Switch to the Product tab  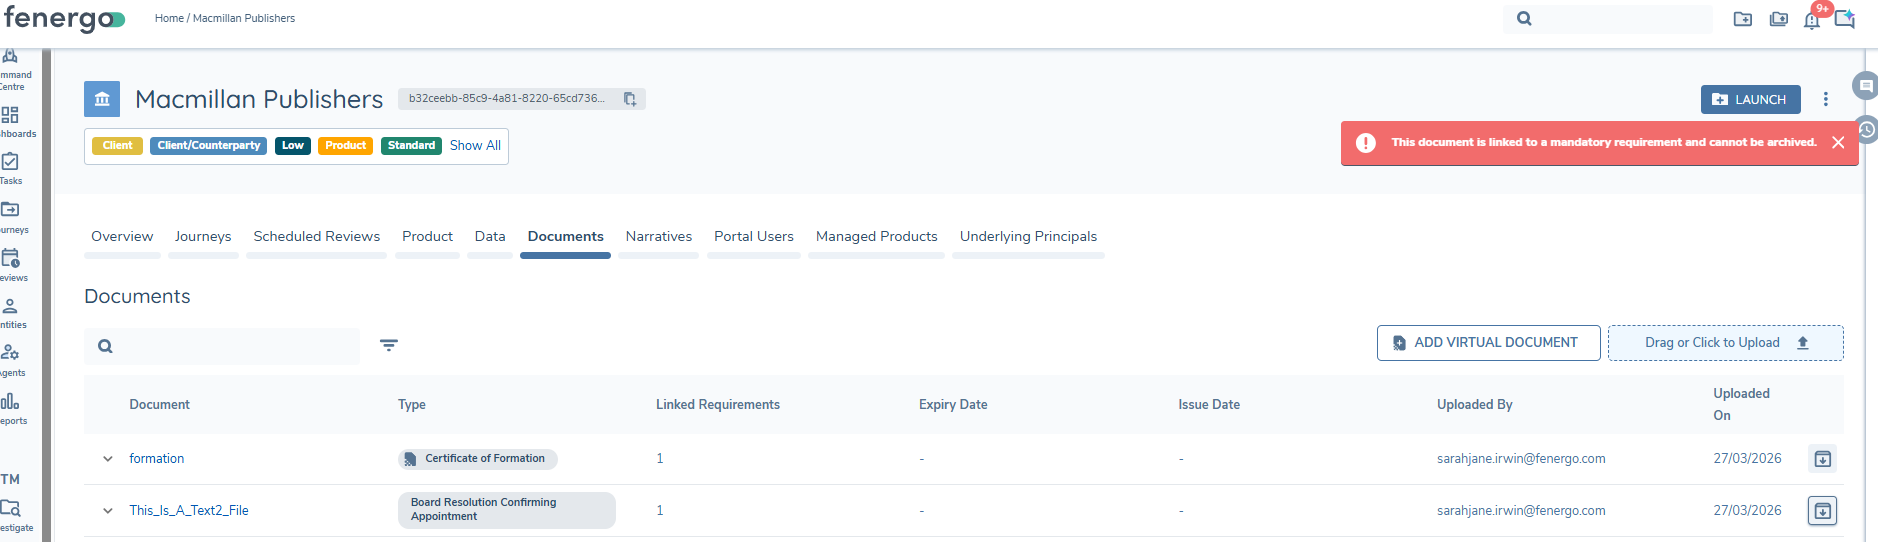tap(427, 237)
